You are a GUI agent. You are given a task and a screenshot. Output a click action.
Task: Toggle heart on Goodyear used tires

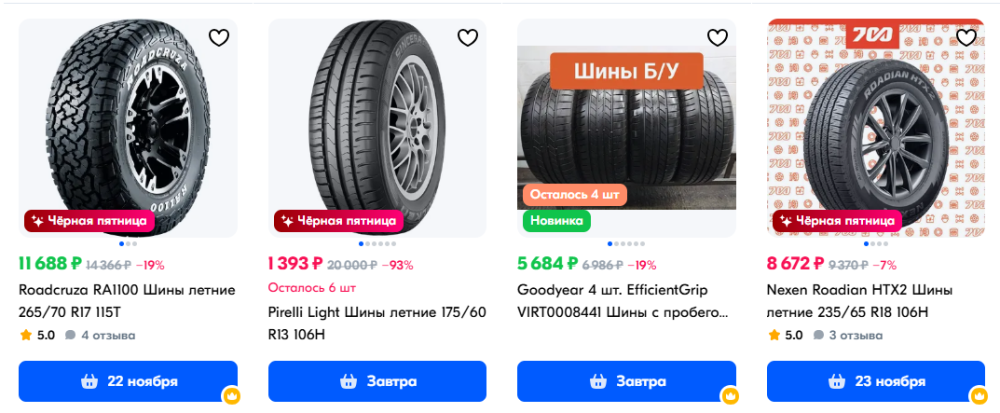(x=717, y=38)
